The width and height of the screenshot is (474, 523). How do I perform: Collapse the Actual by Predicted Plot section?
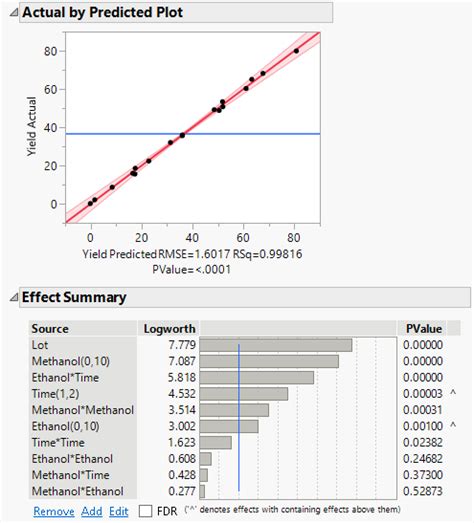click(x=14, y=13)
